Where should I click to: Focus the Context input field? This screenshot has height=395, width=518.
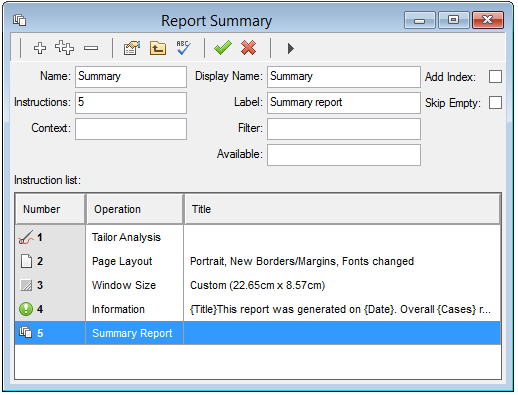pyautogui.click(x=131, y=129)
